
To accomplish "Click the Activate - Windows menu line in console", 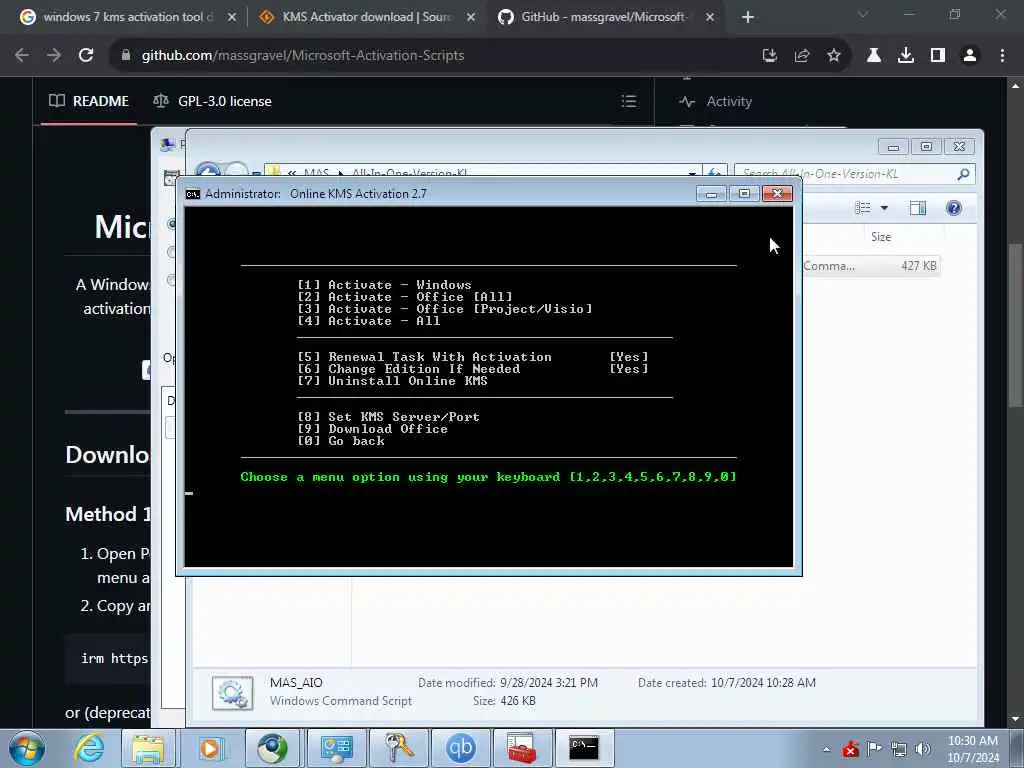I will 384,285.
